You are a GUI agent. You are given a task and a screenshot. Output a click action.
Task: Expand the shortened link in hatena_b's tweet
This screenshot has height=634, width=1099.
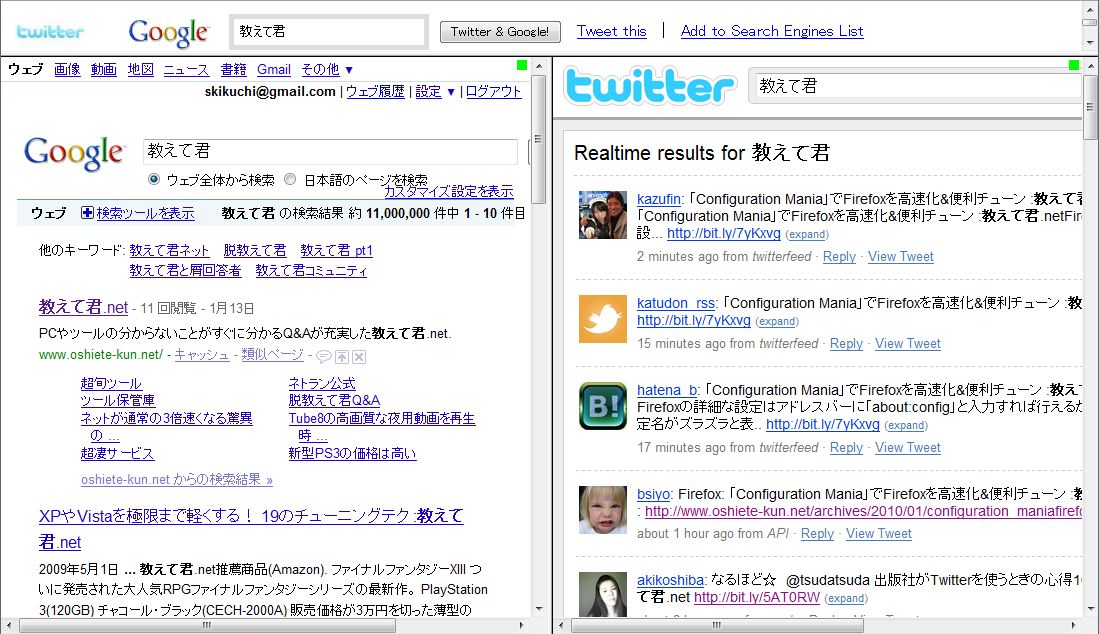(x=906, y=425)
